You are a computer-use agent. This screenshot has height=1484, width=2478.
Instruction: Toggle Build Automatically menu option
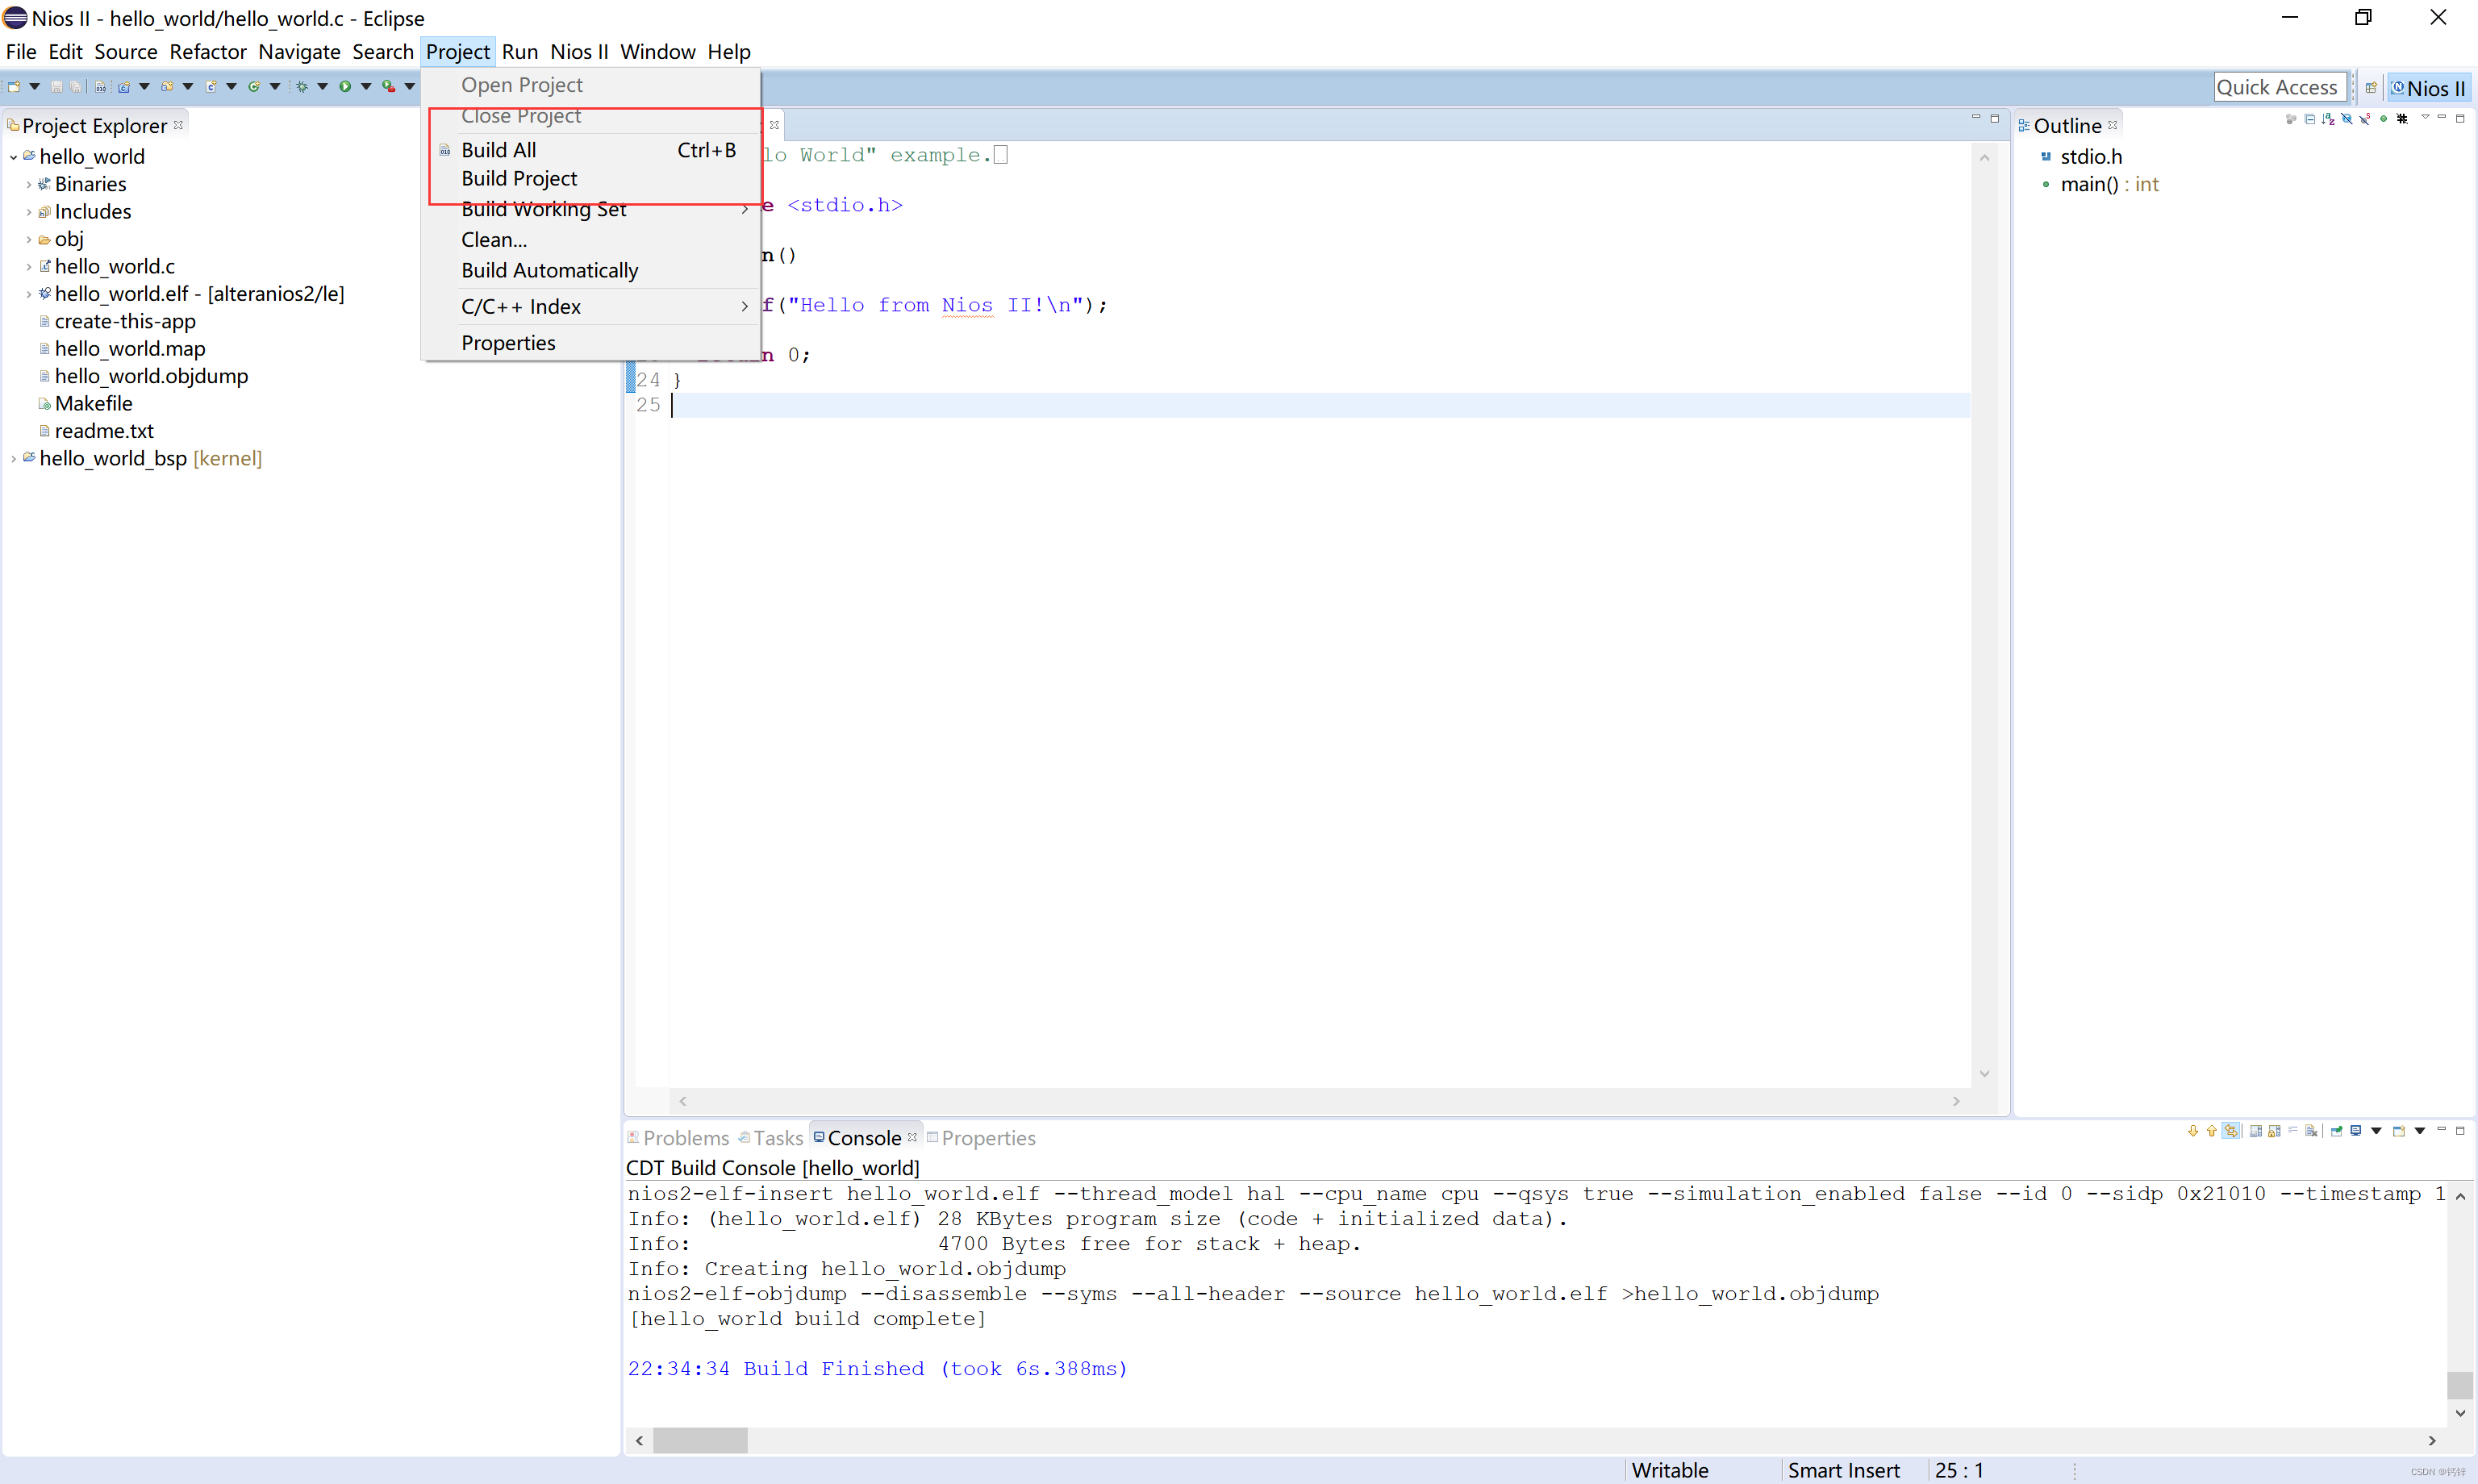coord(549,270)
